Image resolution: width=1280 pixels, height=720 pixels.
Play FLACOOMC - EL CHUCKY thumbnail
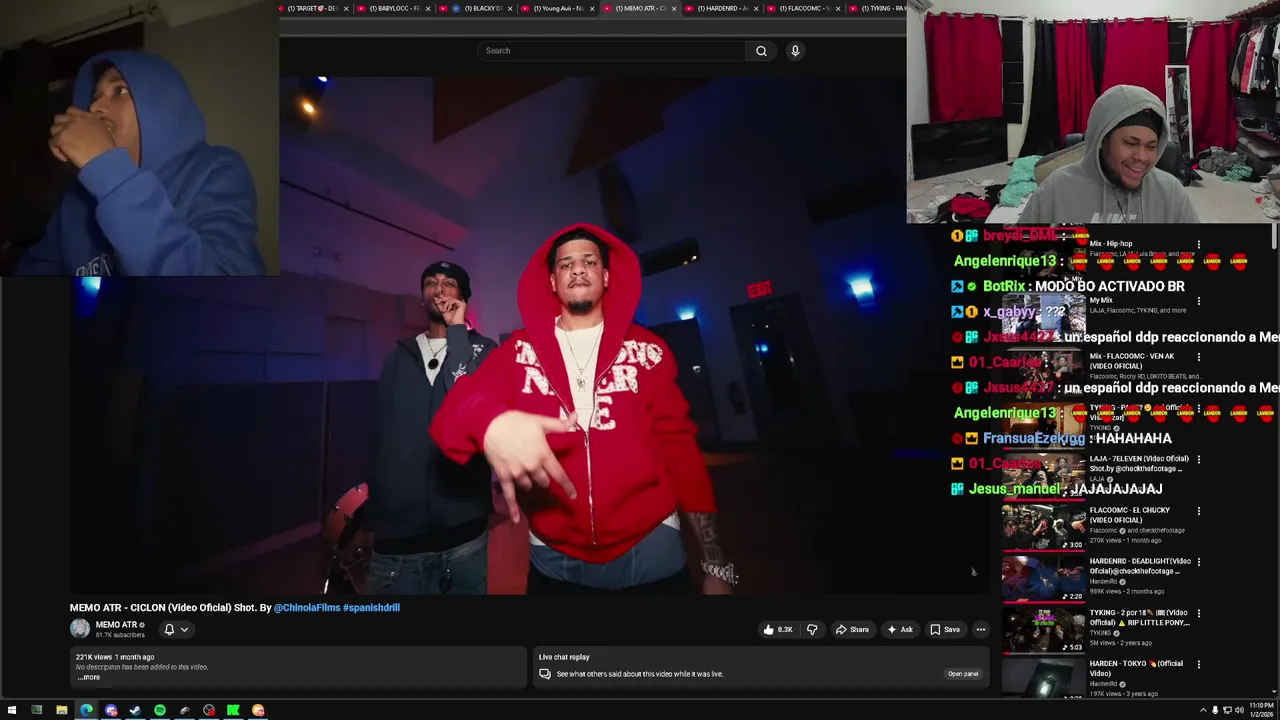1043,528
